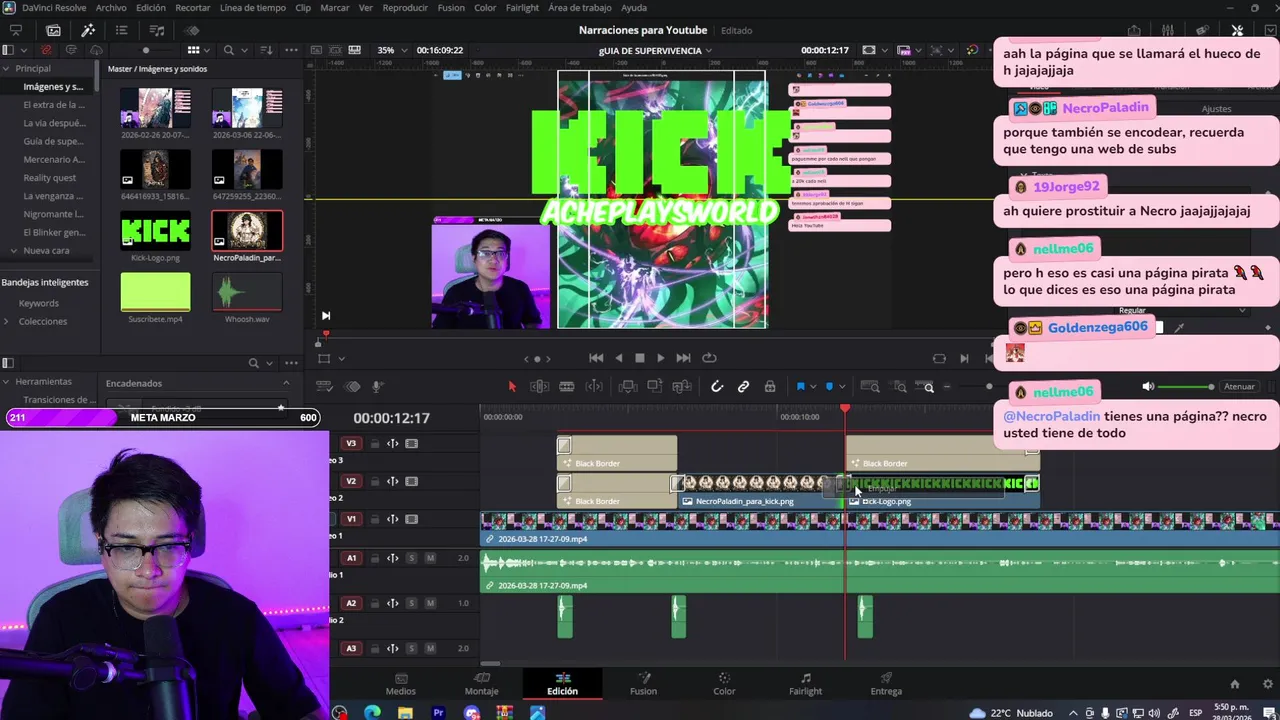
Task: Open Microsoft Edge from the taskbar
Action: (372, 713)
